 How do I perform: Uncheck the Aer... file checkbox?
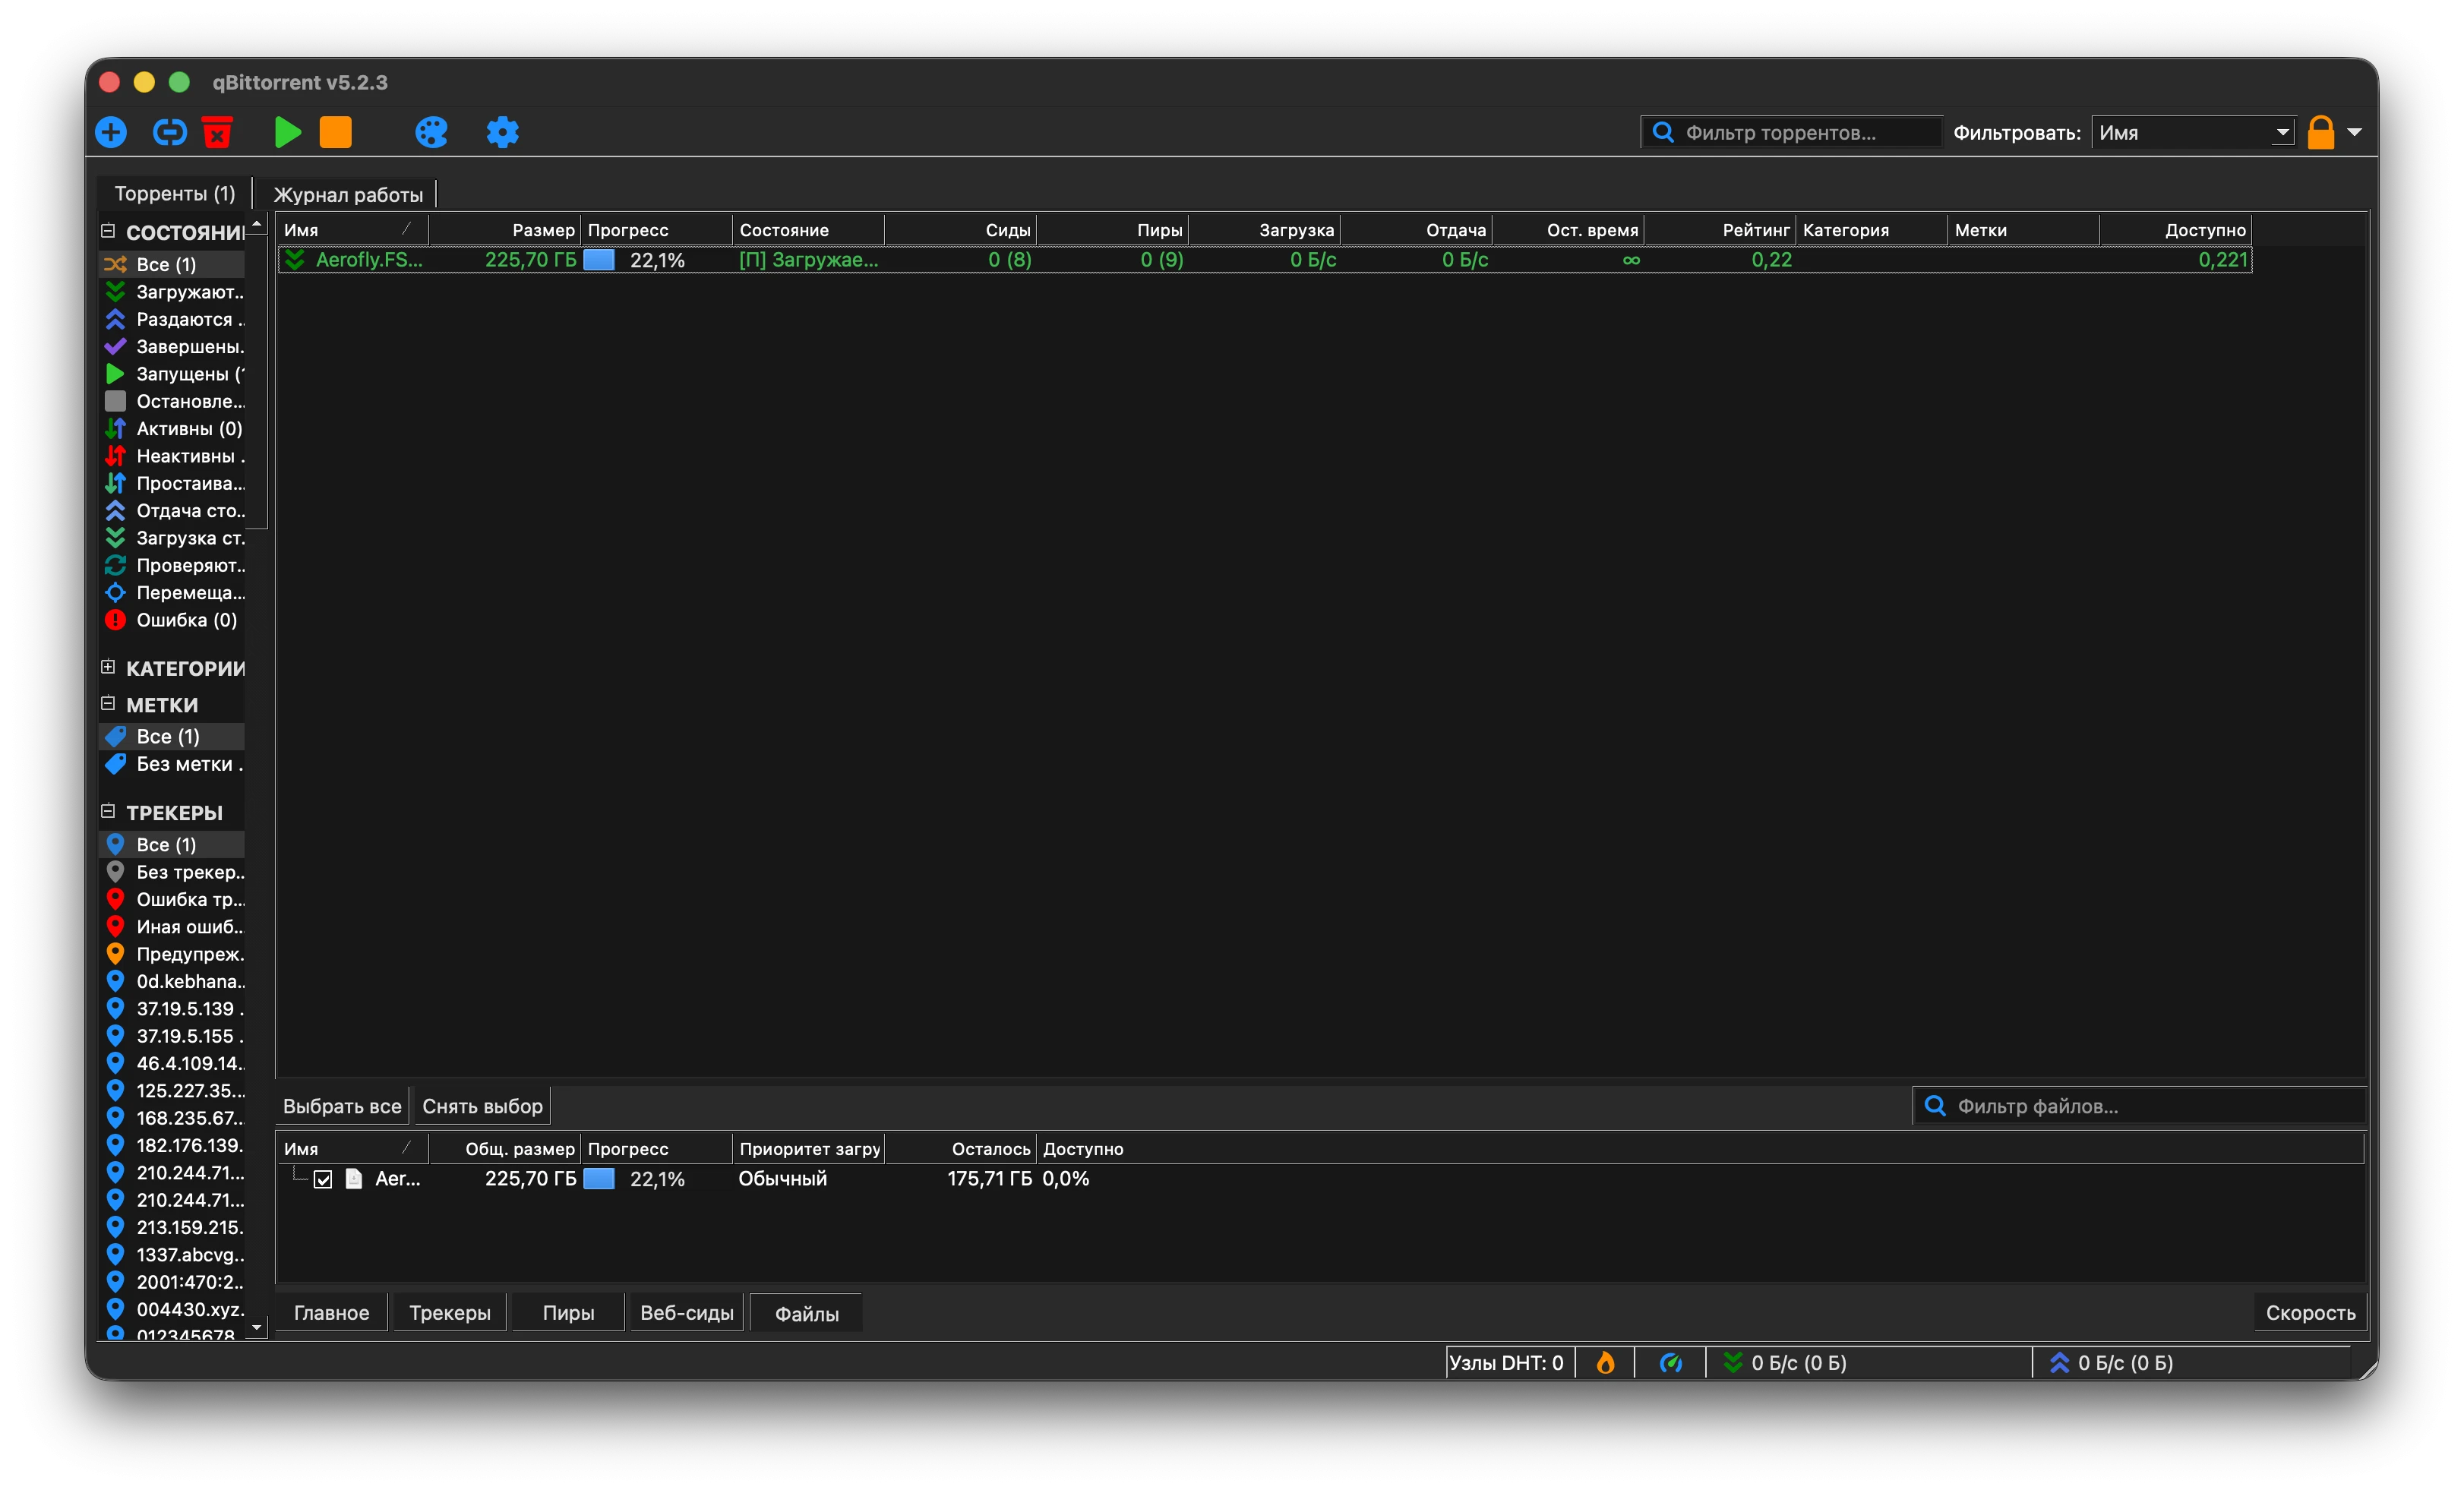pos(323,1179)
